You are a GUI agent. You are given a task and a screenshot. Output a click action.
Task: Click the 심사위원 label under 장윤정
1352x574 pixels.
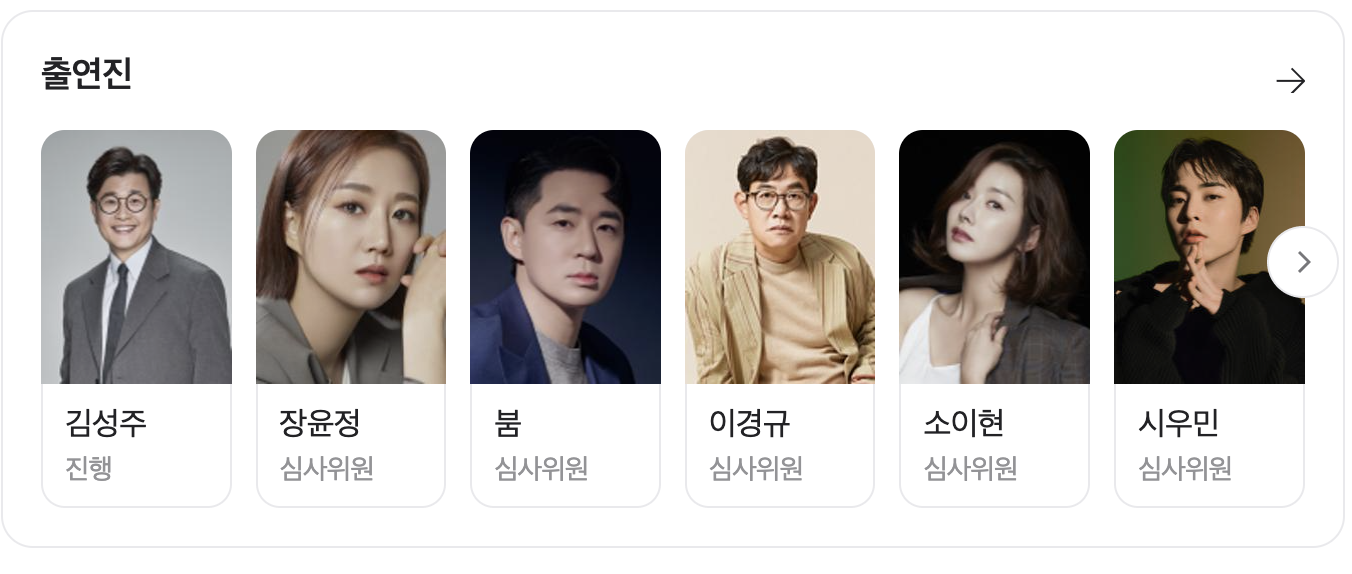click(x=326, y=468)
